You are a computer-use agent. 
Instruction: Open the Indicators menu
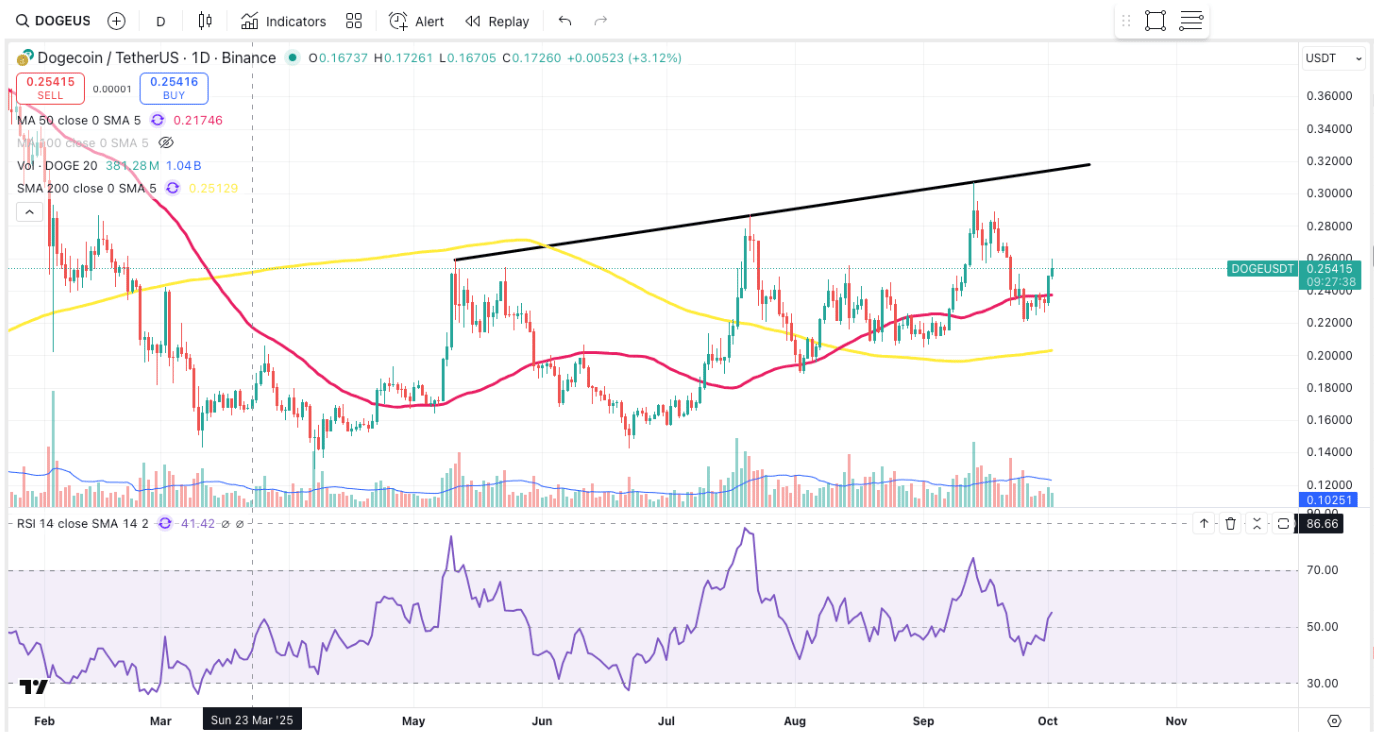click(x=284, y=21)
